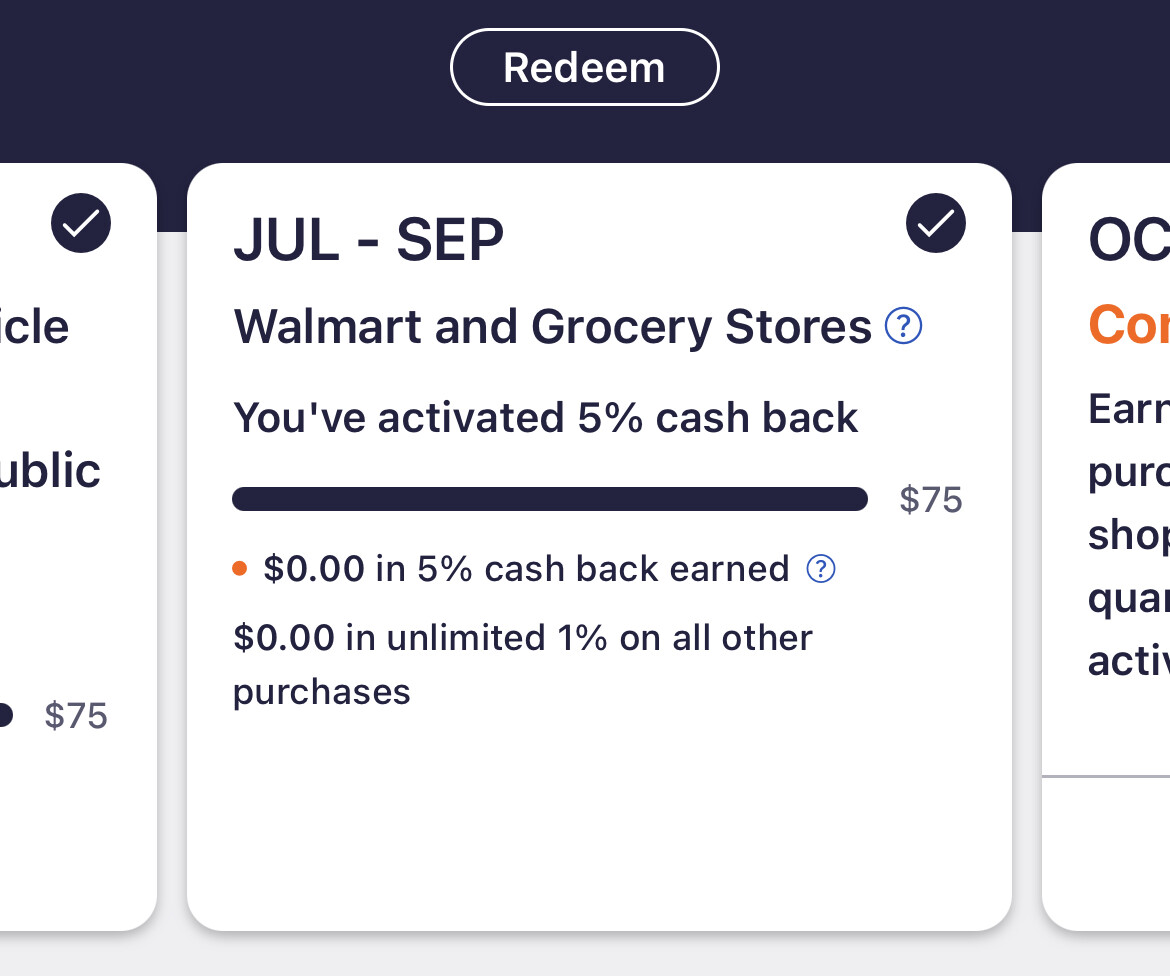Open help for Walmart and Grocery Stores

[x=904, y=326]
